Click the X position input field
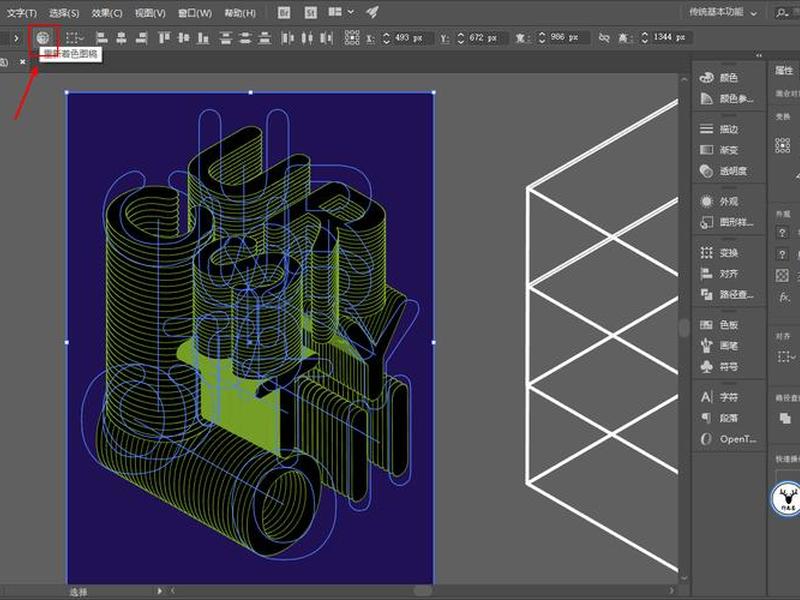Screen dimensions: 800x600 [x=413, y=38]
